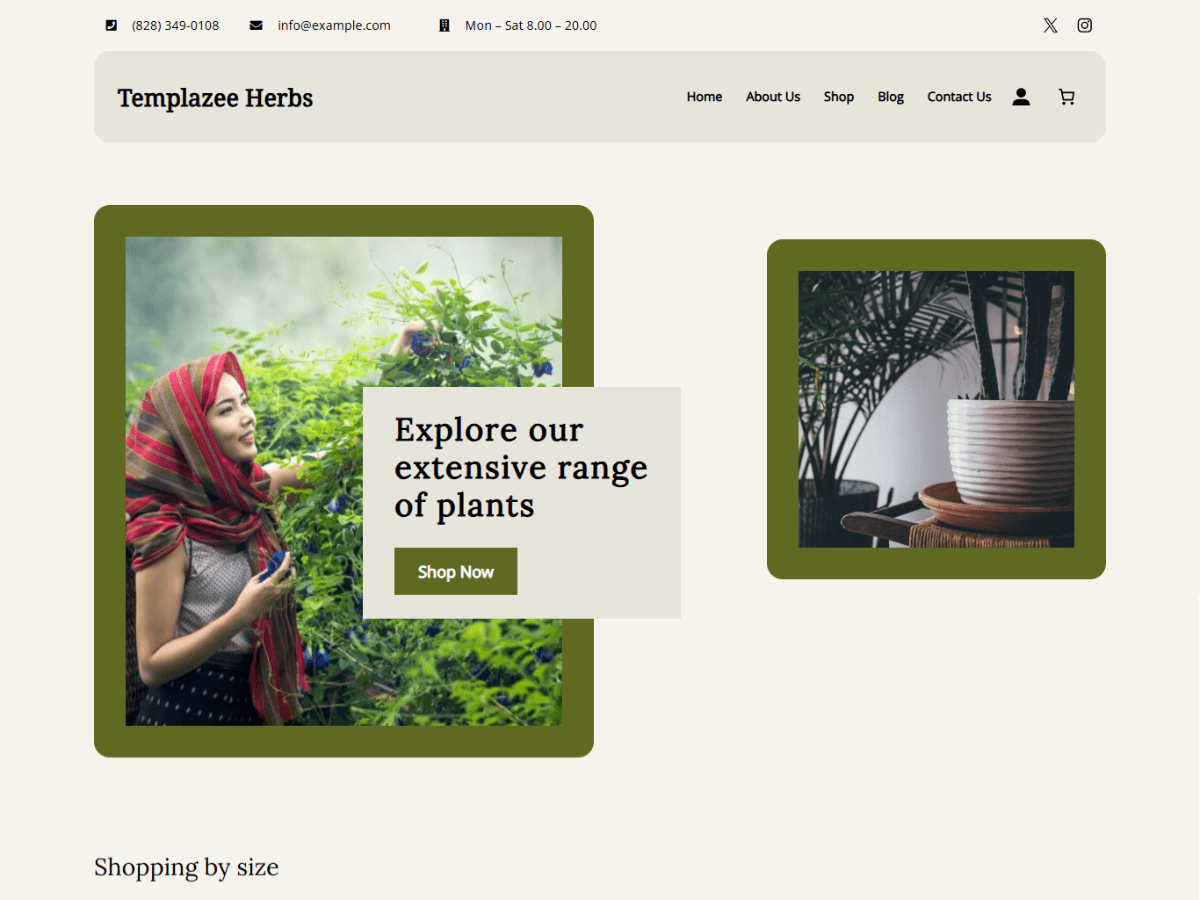The width and height of the screenshot is (1200, 900).
Task: Click the user account icon
Action: point(1021,97)
